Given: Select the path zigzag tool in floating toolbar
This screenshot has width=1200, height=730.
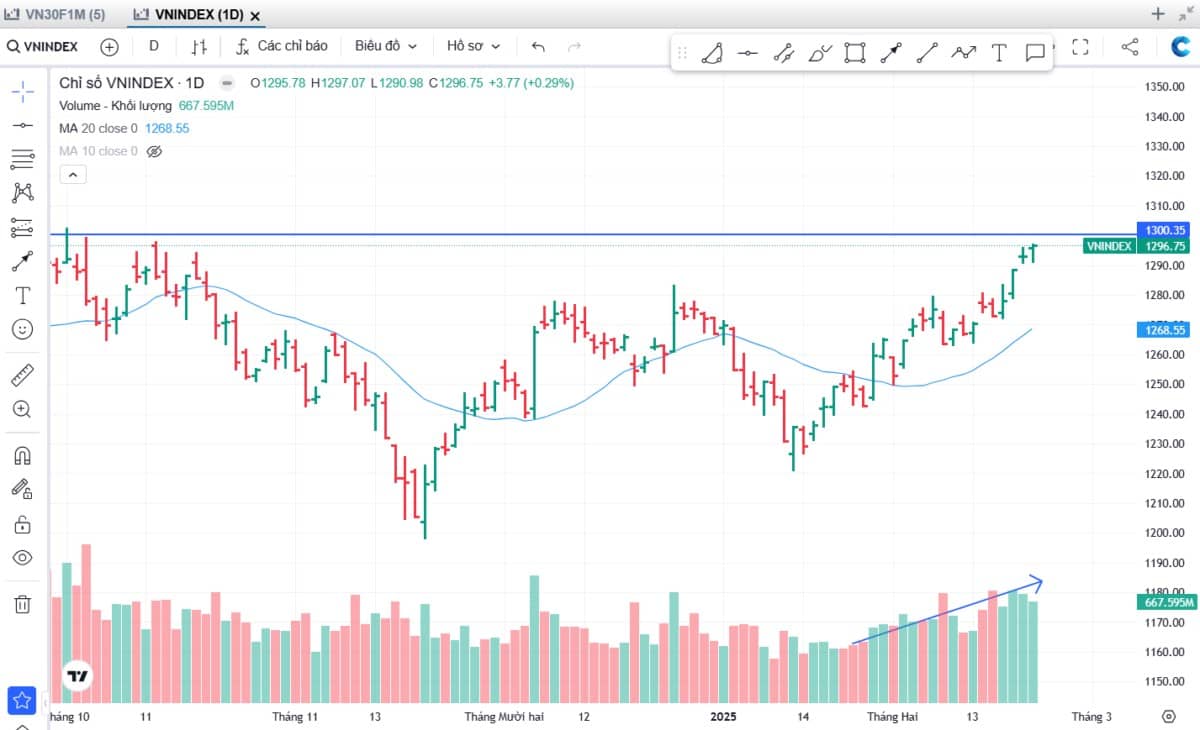Looking at the screenshot, I should click(963, 53).
